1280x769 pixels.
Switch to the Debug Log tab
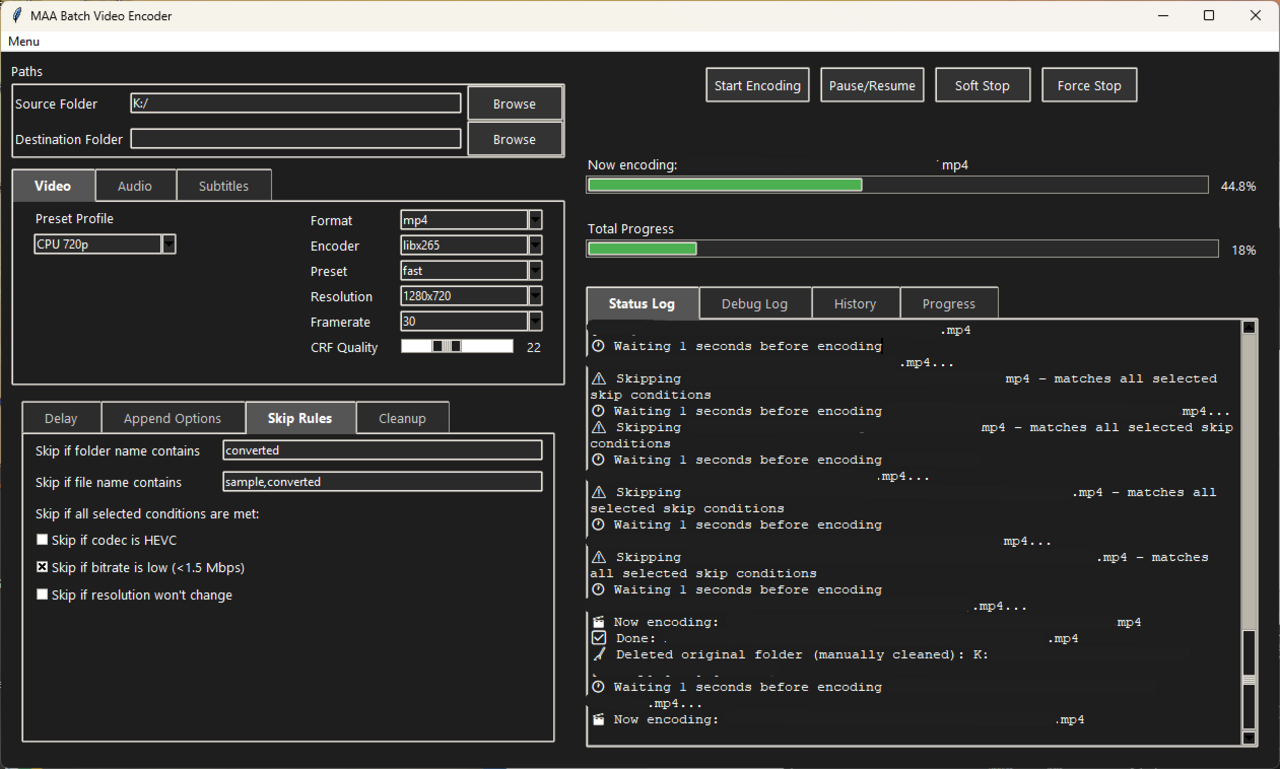[755, 304]
